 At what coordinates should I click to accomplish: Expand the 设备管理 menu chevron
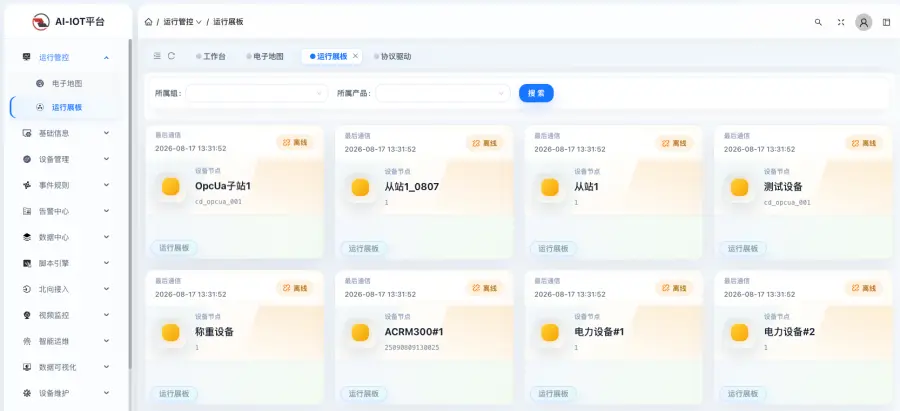click(106, 159)
